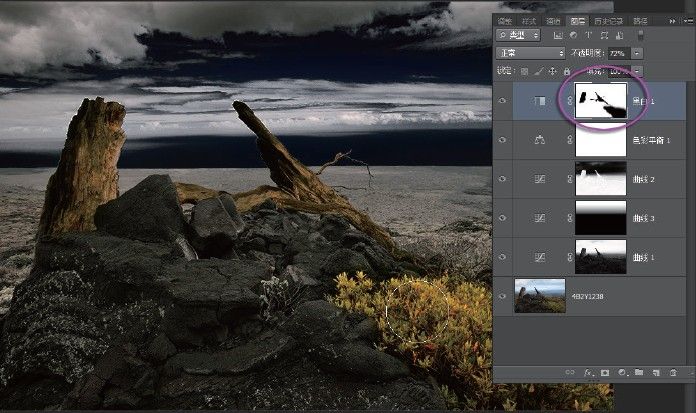This screenshot has width=696, height=413.
Task: Filter layers by type layers (T icon)
Action: (585, 35)
